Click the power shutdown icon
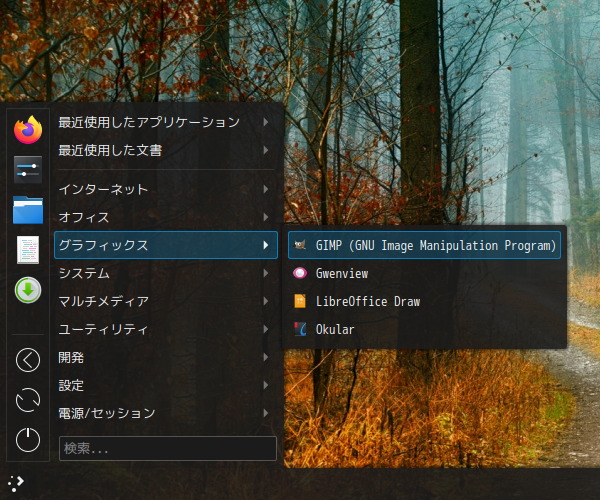The width and height of the screenshot is (600, 500). click(x=28, y=440)
